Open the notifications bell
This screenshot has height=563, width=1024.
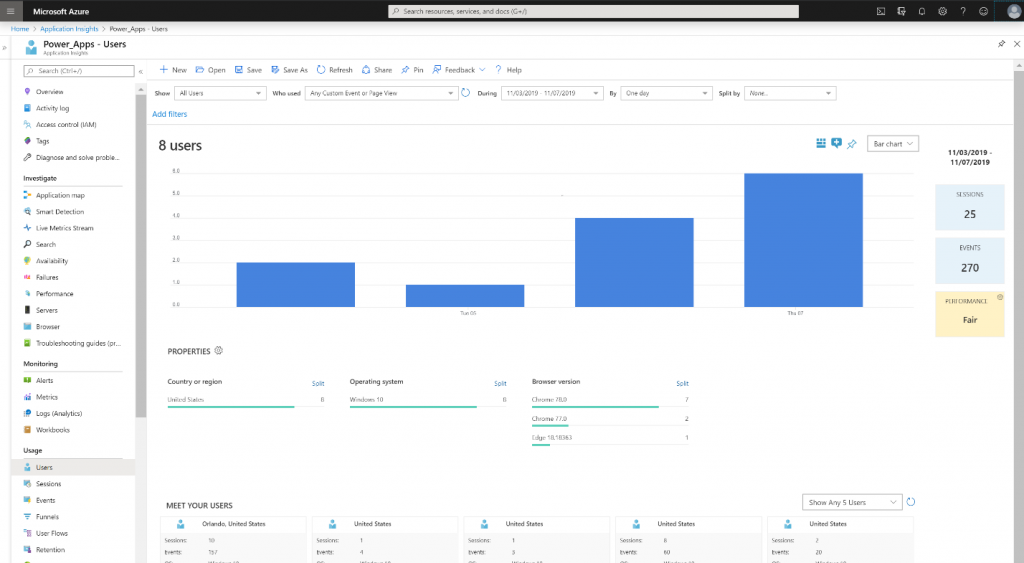(x=921, y=11)
